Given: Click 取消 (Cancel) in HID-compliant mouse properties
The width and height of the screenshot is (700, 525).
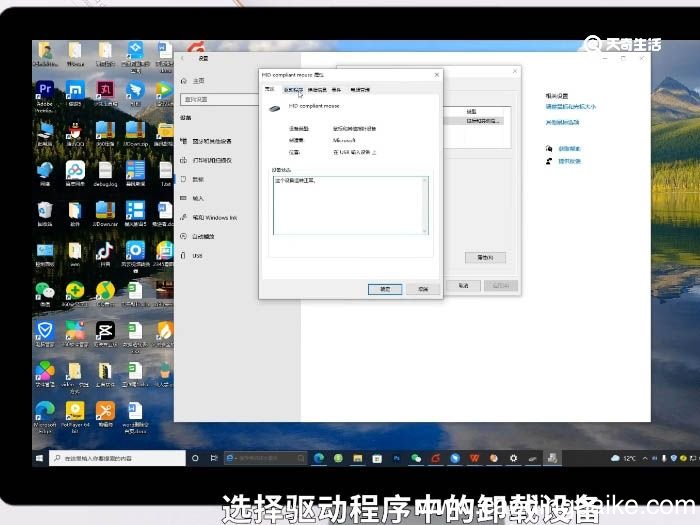Looking at the screenshot, I should click(x=423, y=289).
